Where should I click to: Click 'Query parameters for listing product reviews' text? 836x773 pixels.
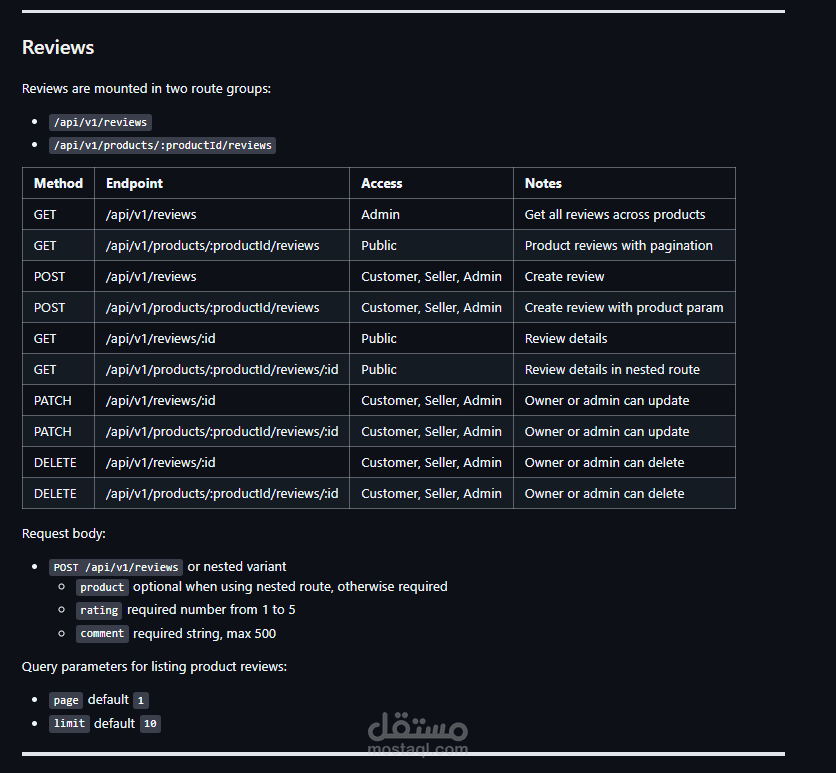154,666
